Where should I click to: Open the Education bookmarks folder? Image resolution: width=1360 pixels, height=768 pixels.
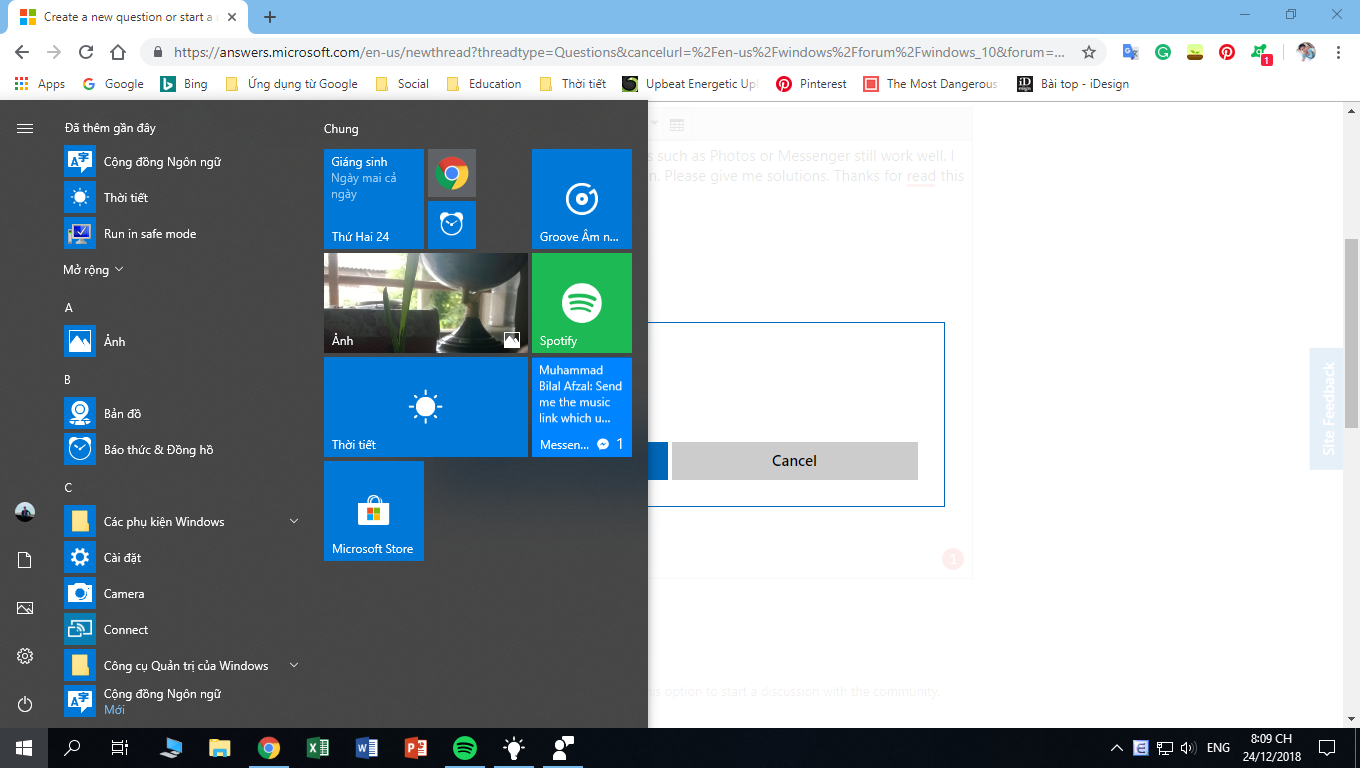pyautogui.click(x=484, y=84)
